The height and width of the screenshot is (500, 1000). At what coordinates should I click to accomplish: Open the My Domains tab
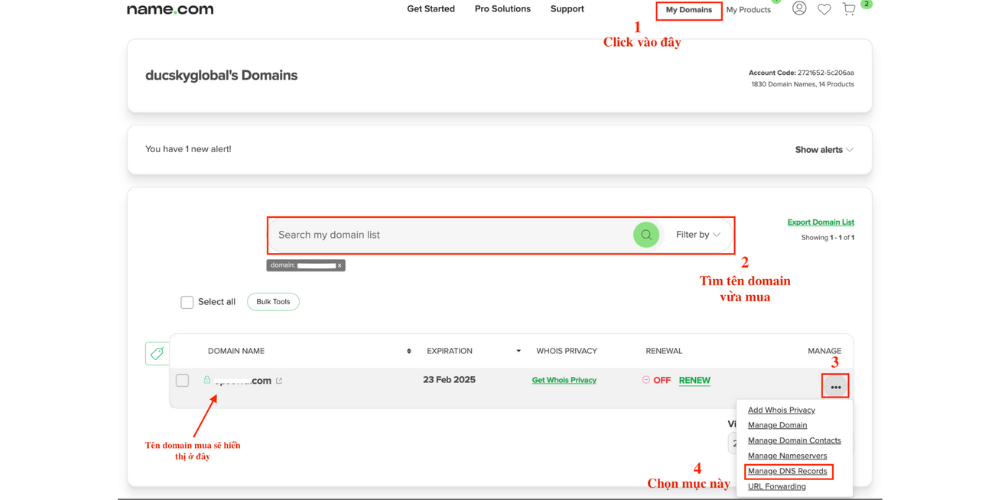pos(688,10)
